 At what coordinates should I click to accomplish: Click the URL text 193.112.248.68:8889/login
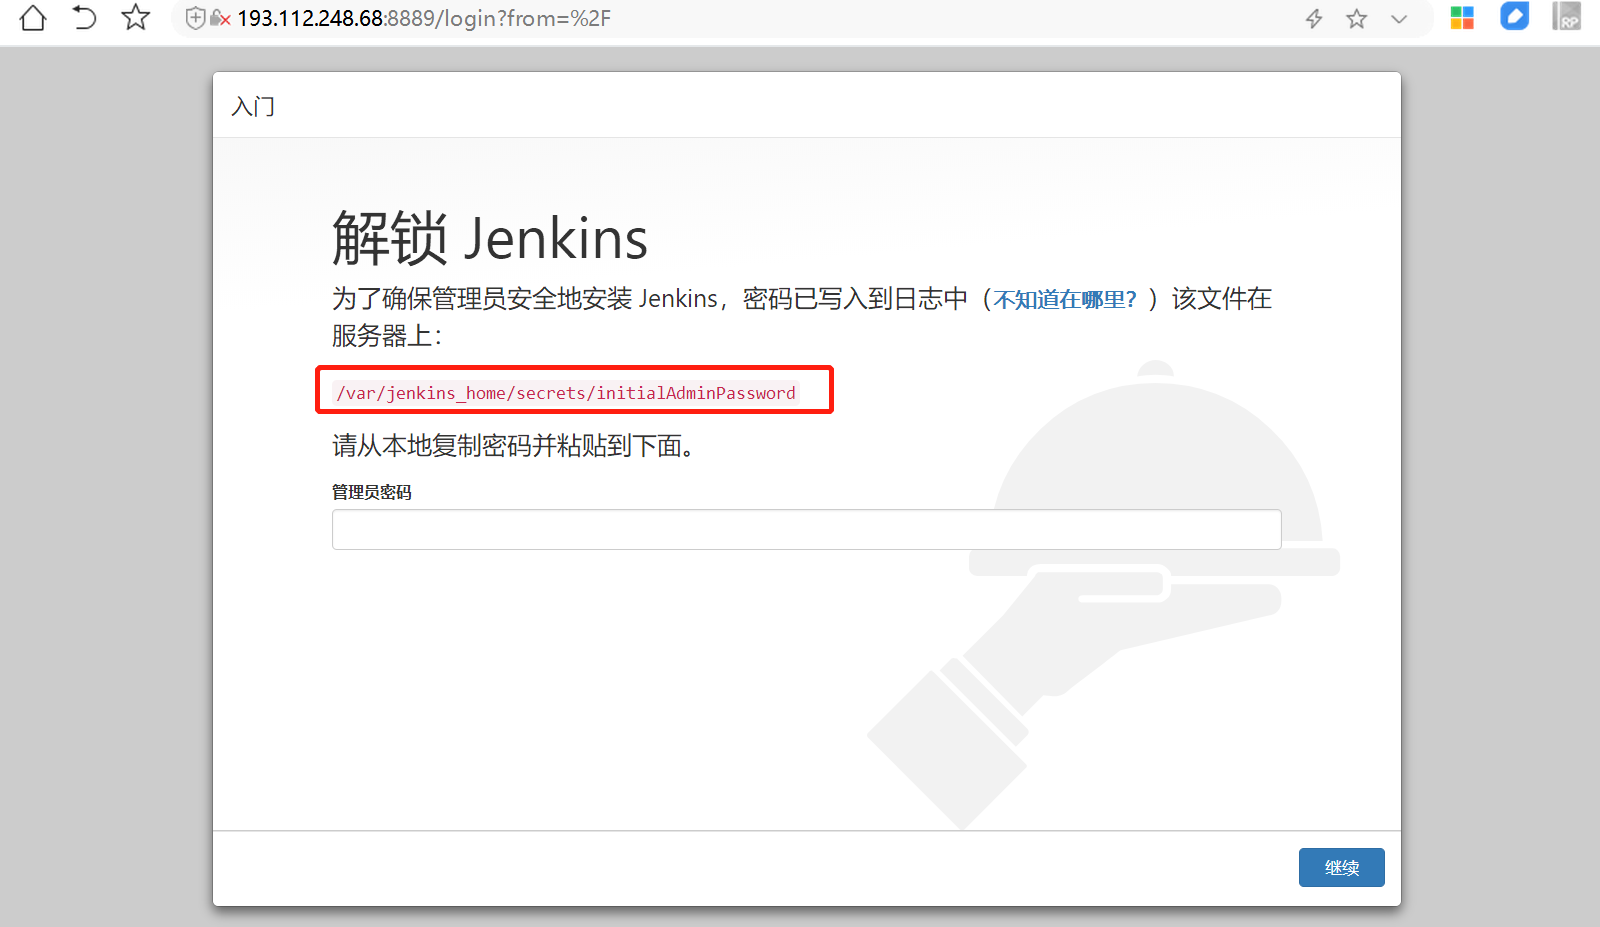coord(423,19)
